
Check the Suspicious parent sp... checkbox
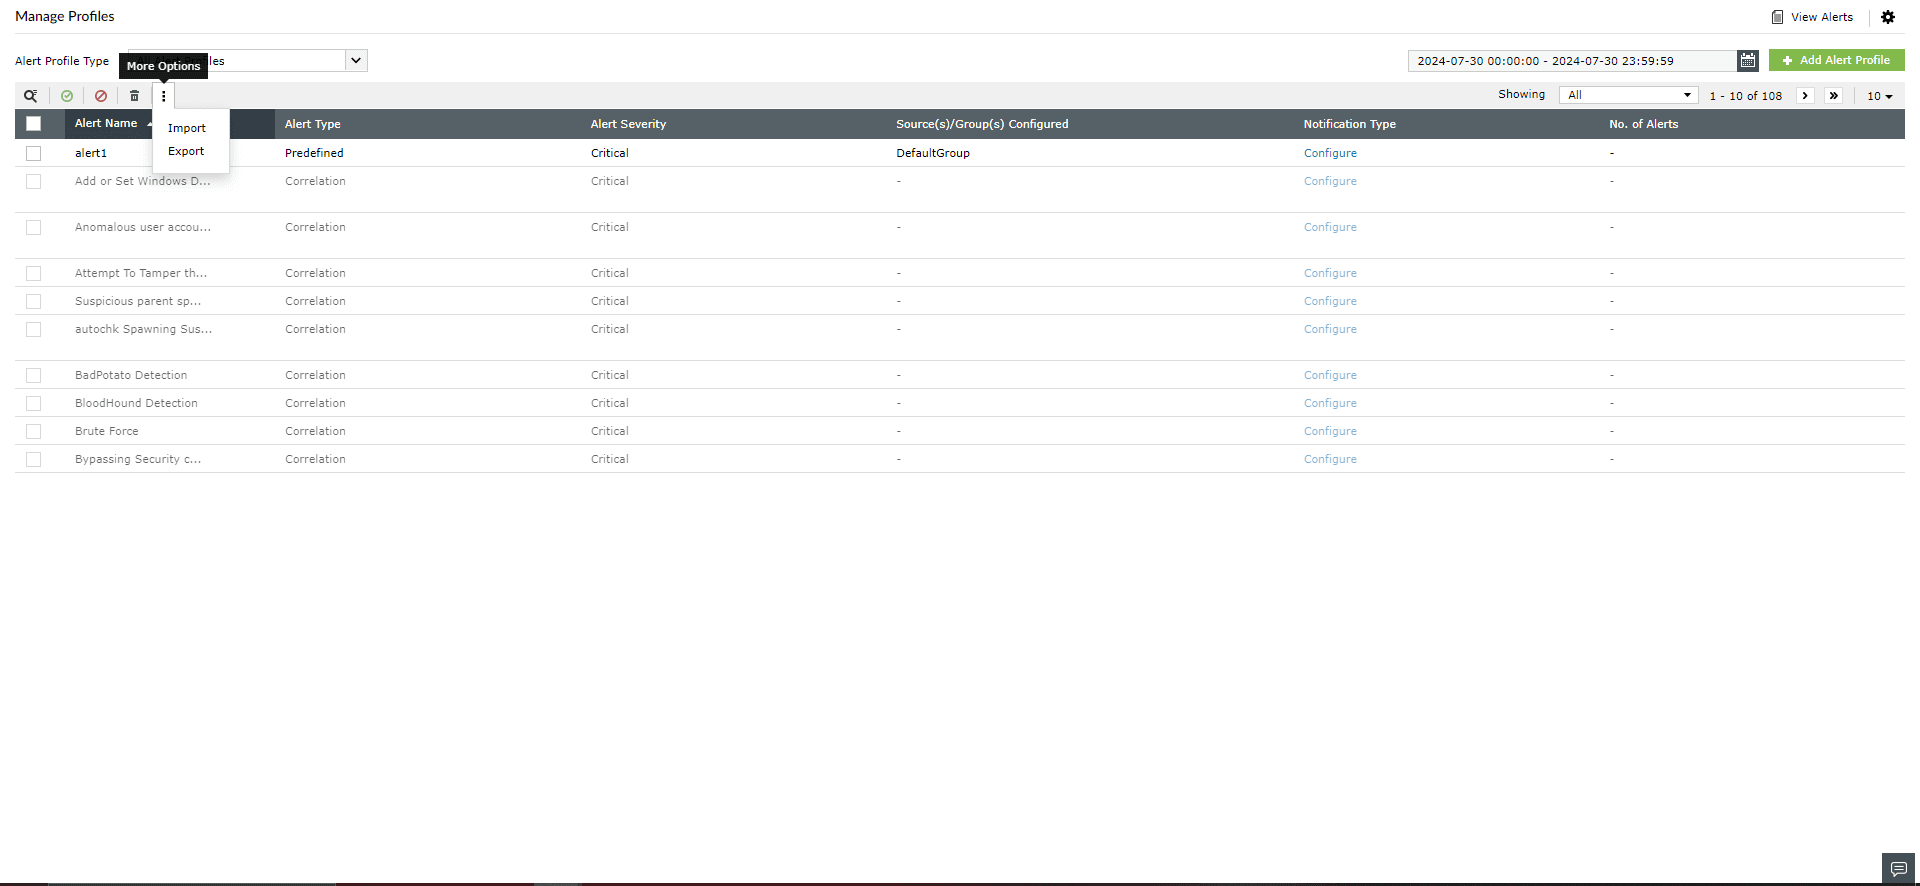pyautogui.click(x=34, y=301)
